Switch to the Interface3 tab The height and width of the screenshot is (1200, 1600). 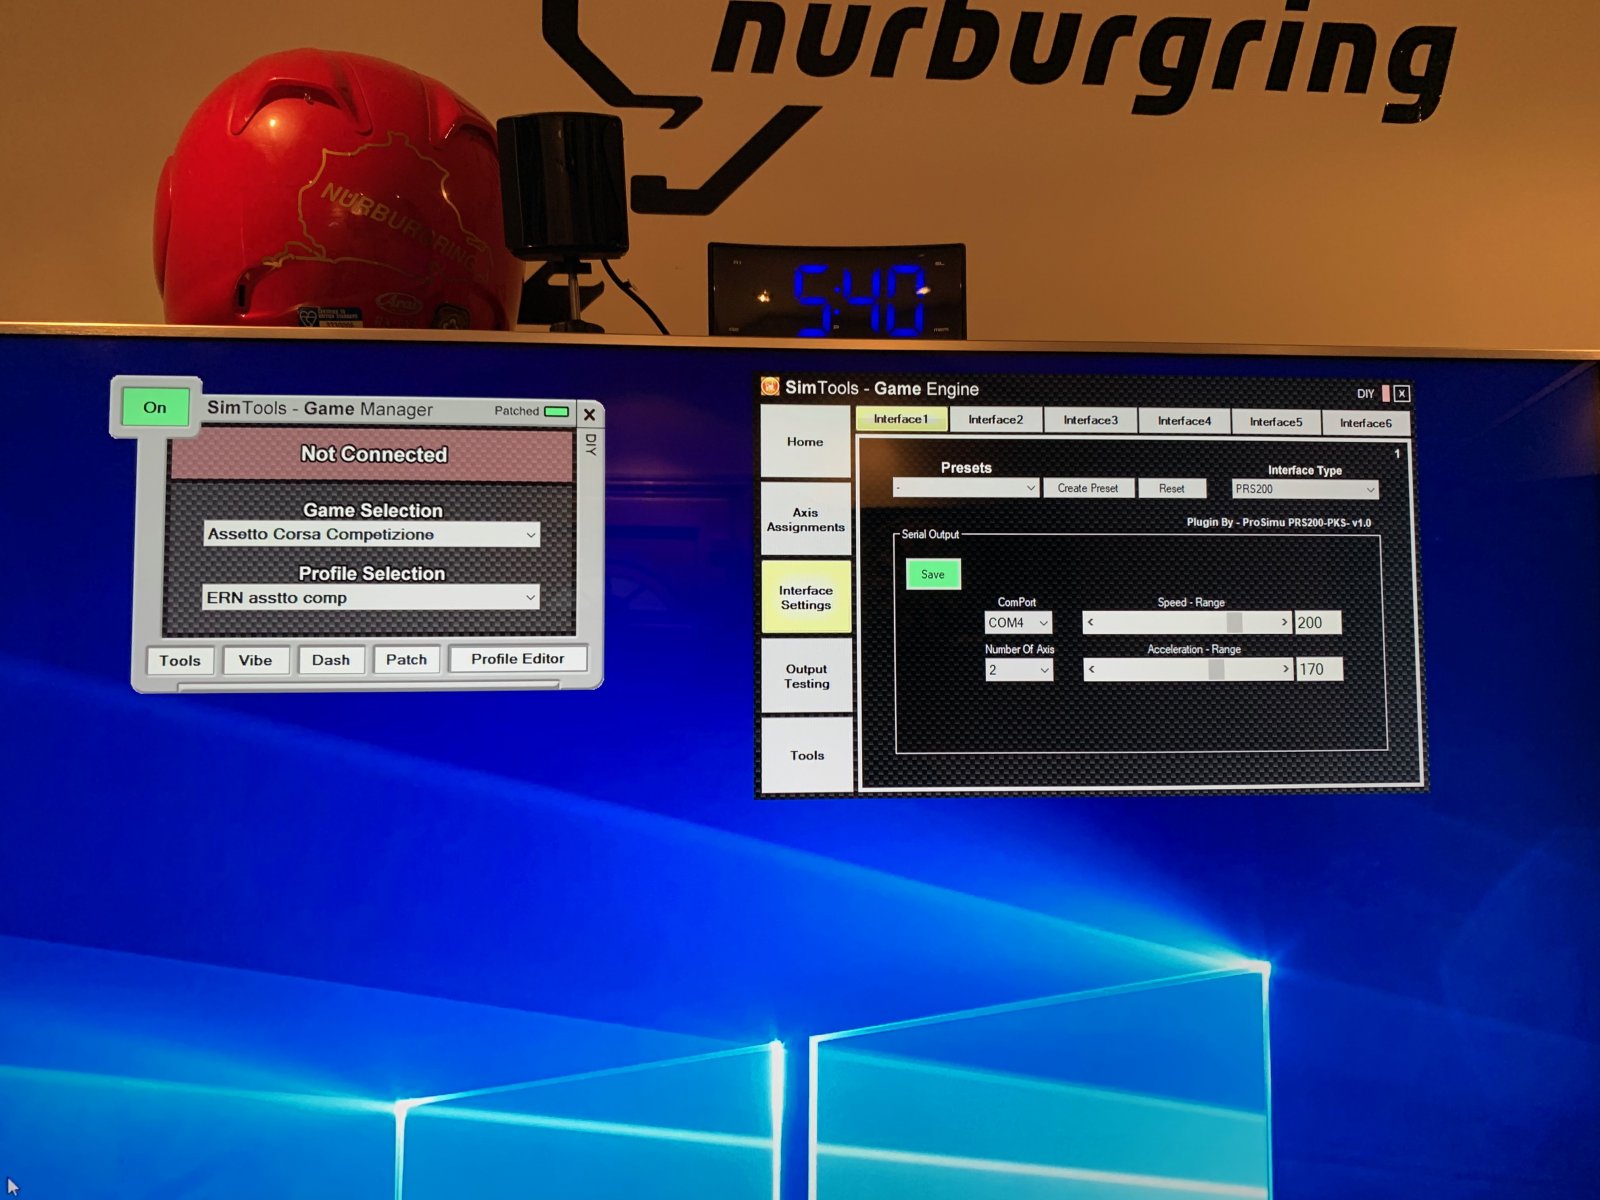pos(1091,420)
